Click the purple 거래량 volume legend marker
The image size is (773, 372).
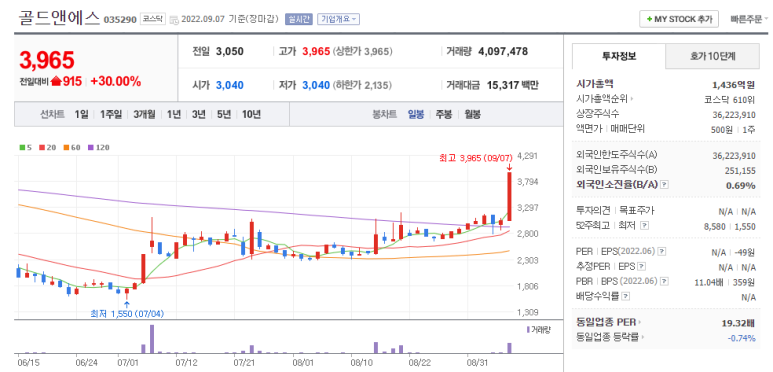[527, 329]
